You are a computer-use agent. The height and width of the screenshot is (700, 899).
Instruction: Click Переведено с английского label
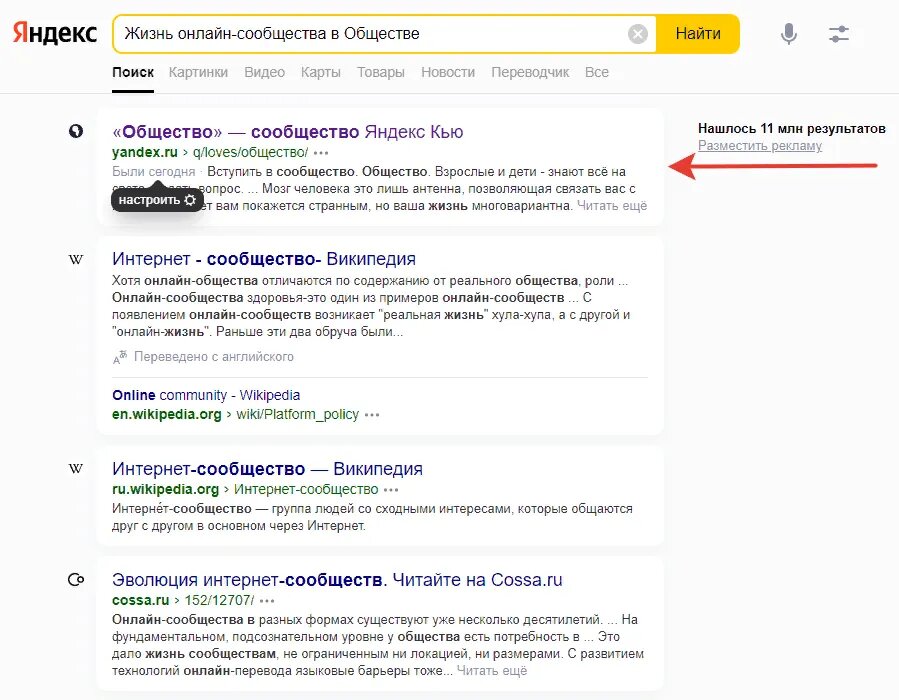(x=214, y=357)
